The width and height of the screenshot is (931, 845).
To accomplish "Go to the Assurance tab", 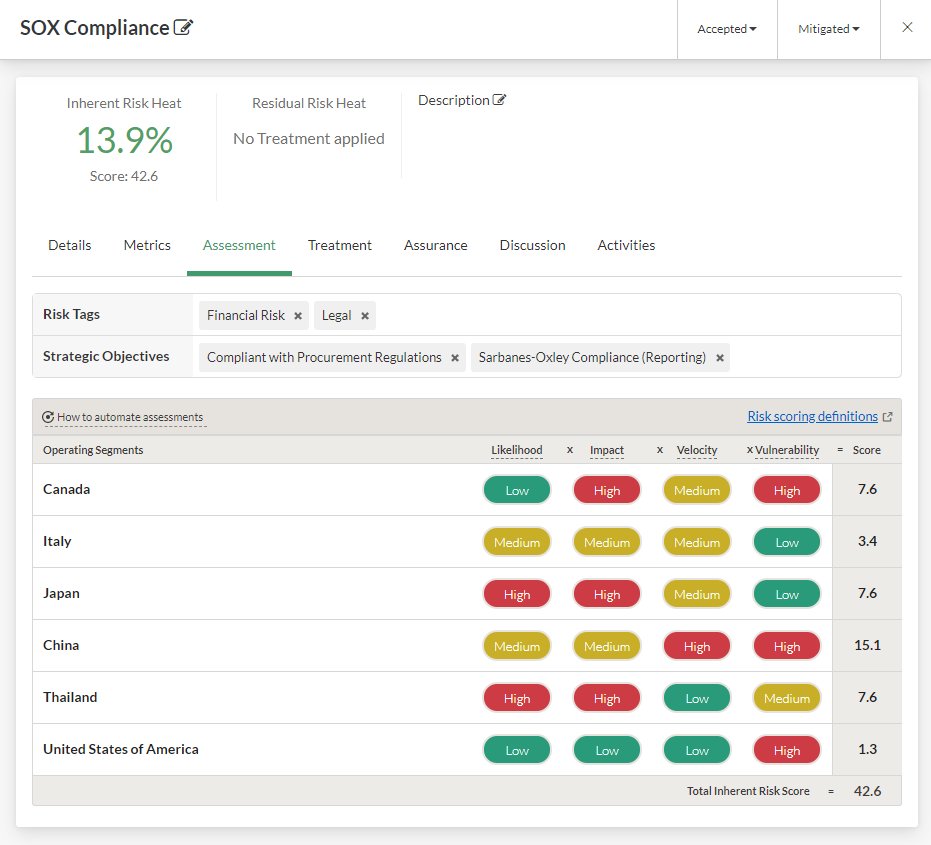I will coord(435,245).
